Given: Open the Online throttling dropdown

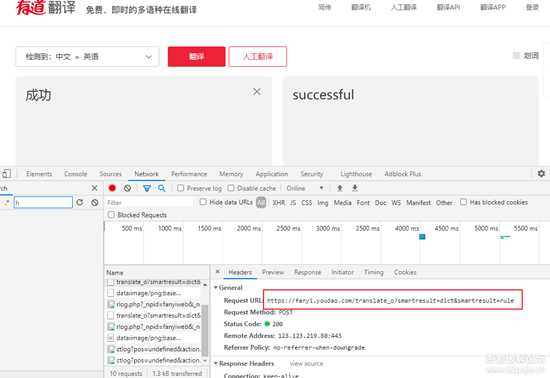Looking at the screenshot, I should (x=305, y=188).
